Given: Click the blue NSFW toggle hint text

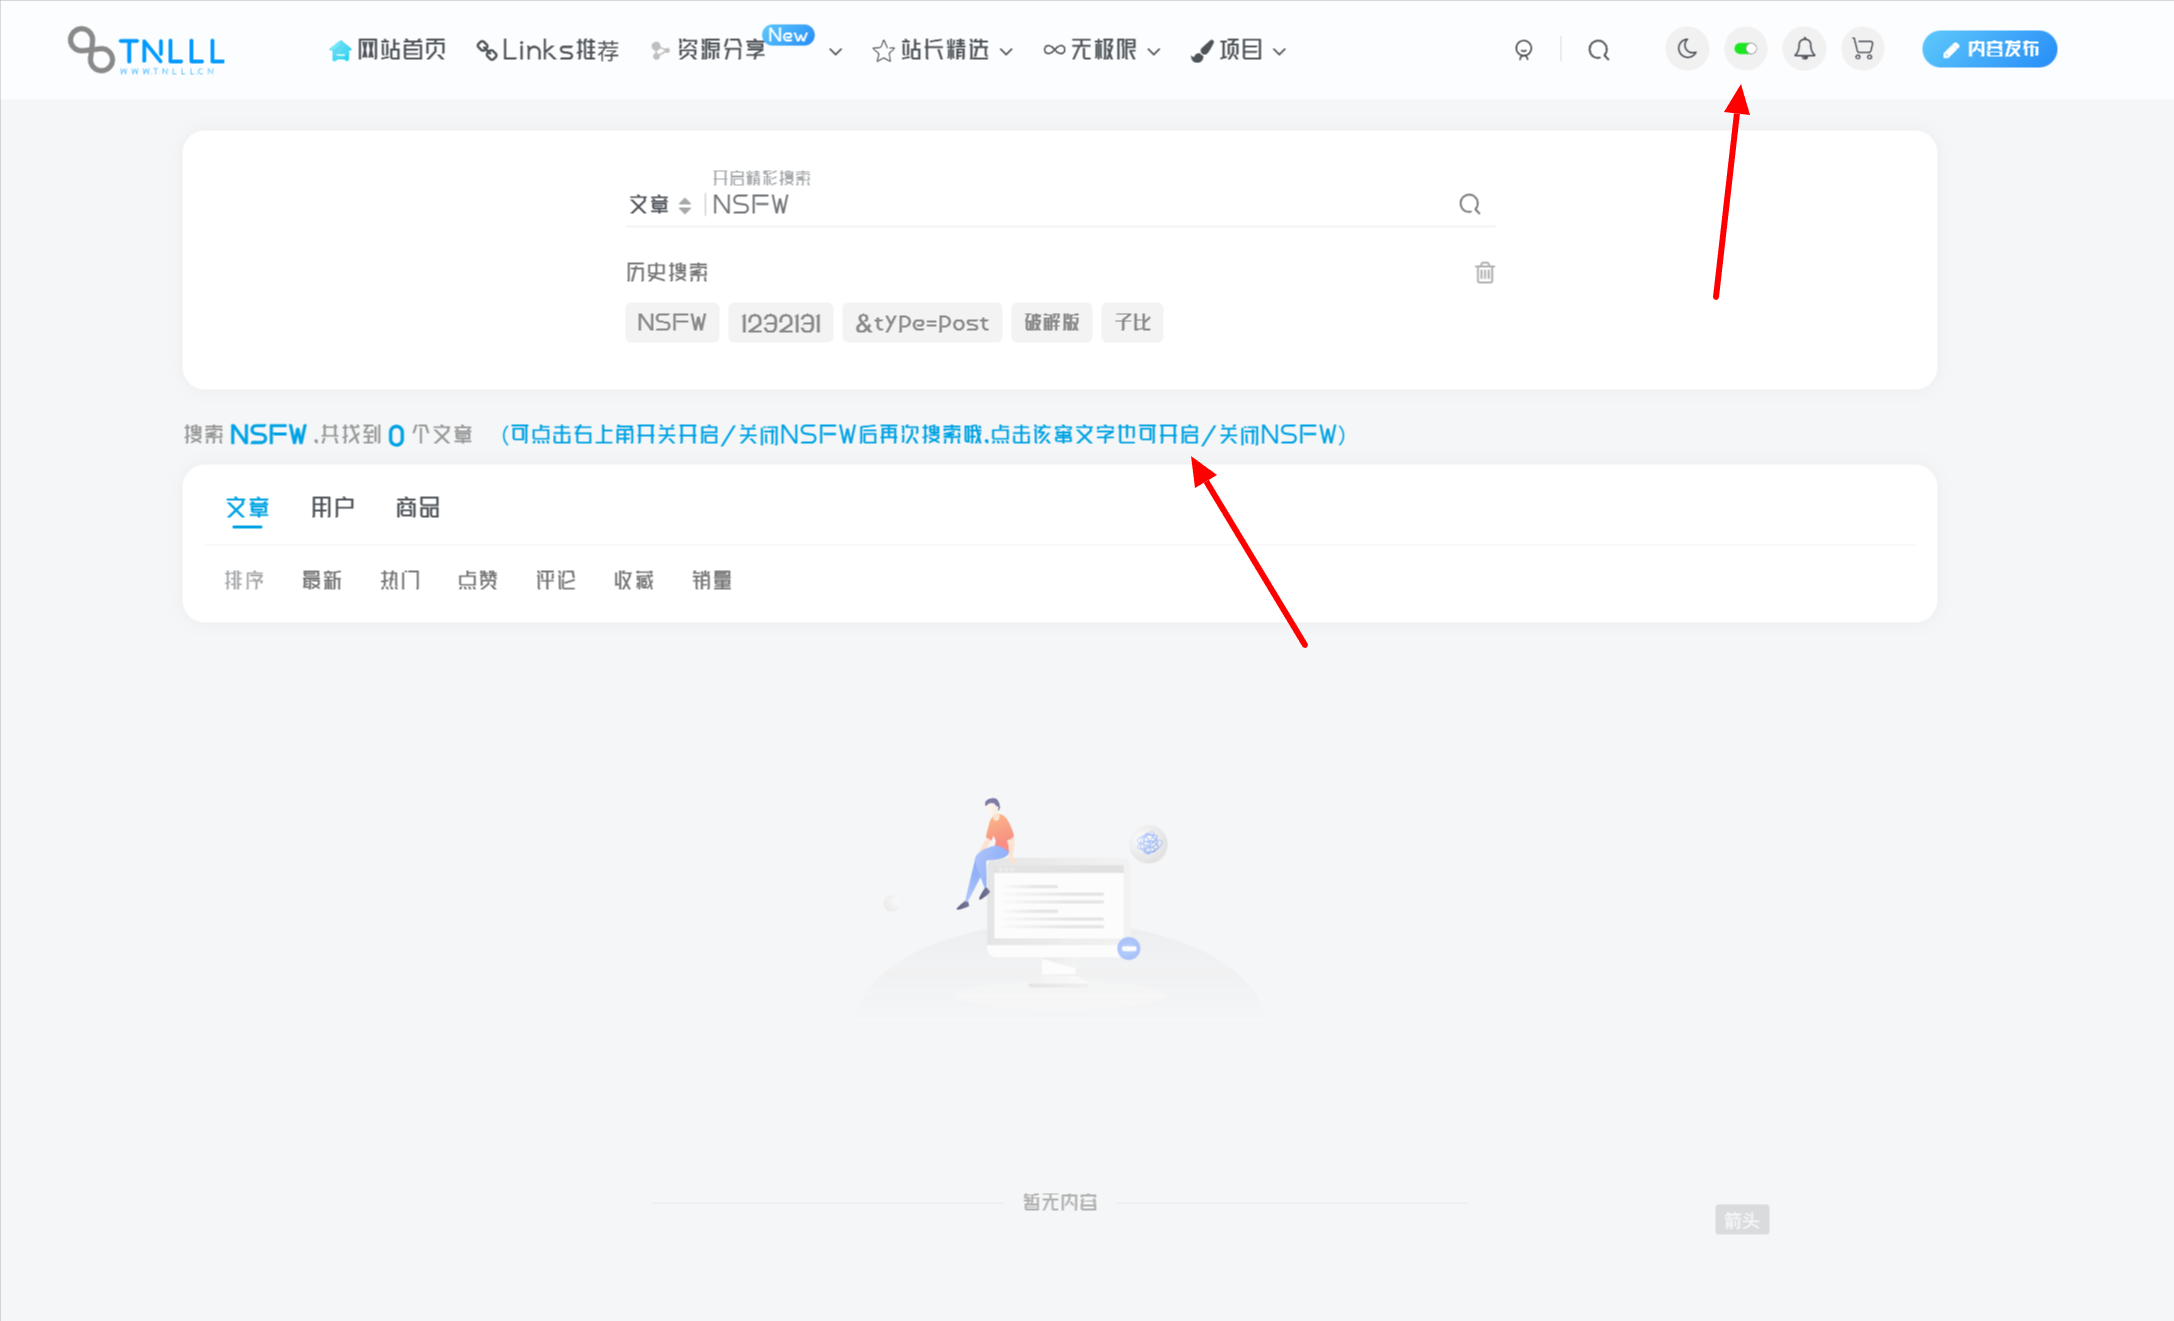Looking at the screenshot, I should 923,435.
